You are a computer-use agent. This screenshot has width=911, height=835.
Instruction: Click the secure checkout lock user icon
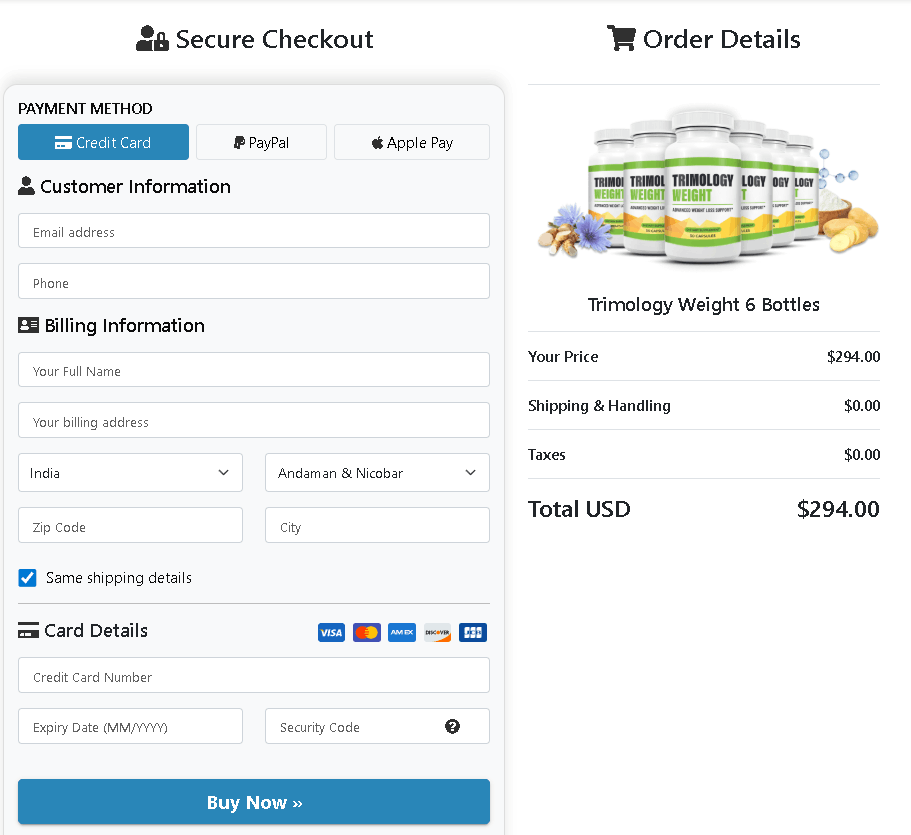(152, 38)
